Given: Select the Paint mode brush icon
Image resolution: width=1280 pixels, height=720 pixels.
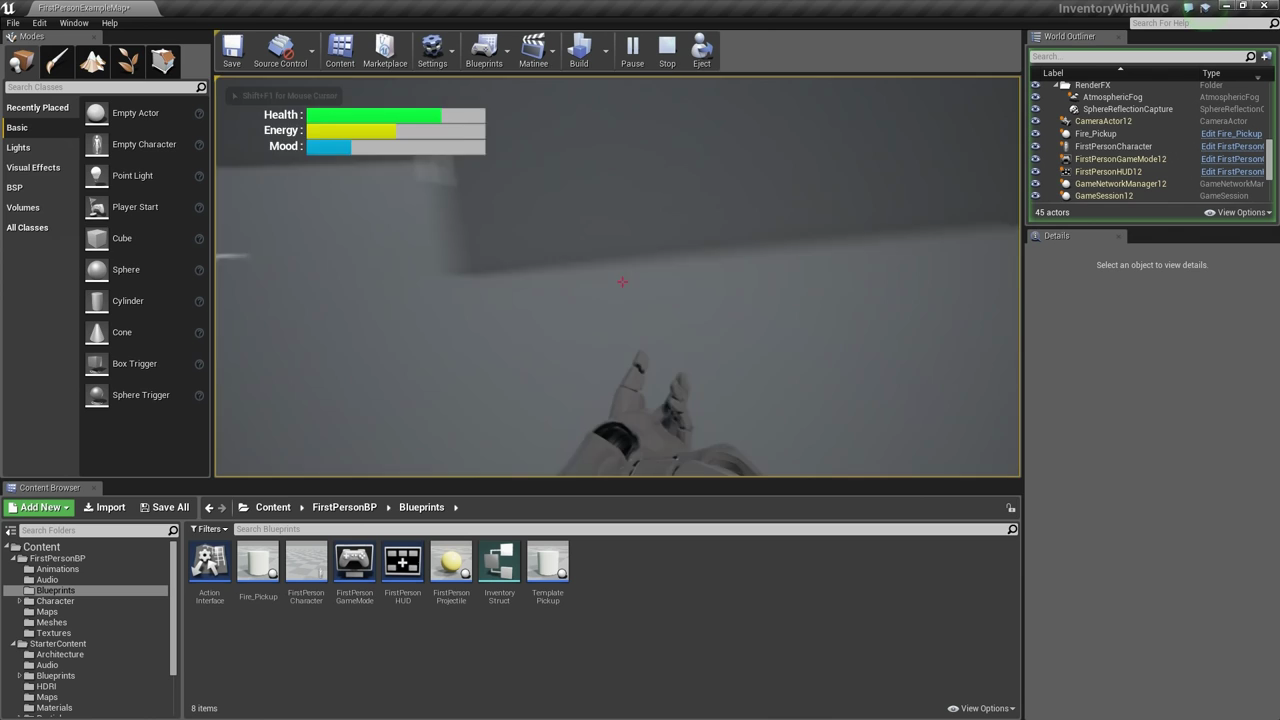Looking at the screenshot, I should coord(57,62).
